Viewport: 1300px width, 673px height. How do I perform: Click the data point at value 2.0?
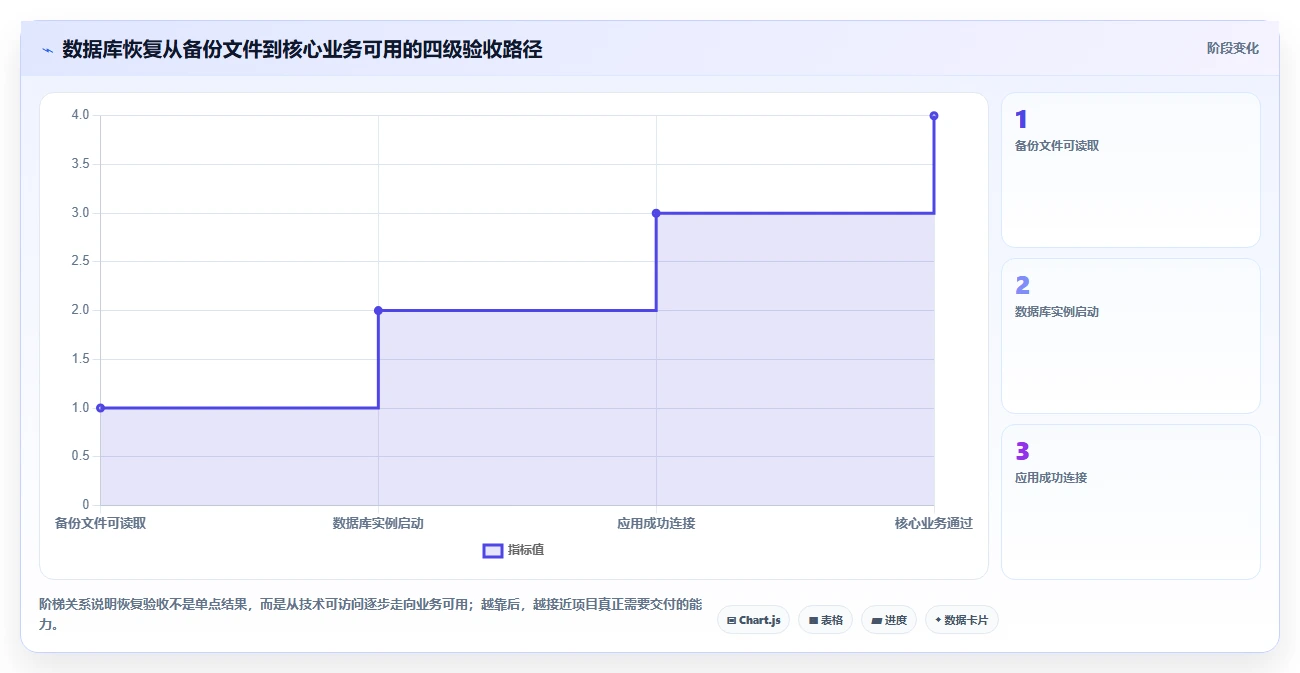pos(378,310)
